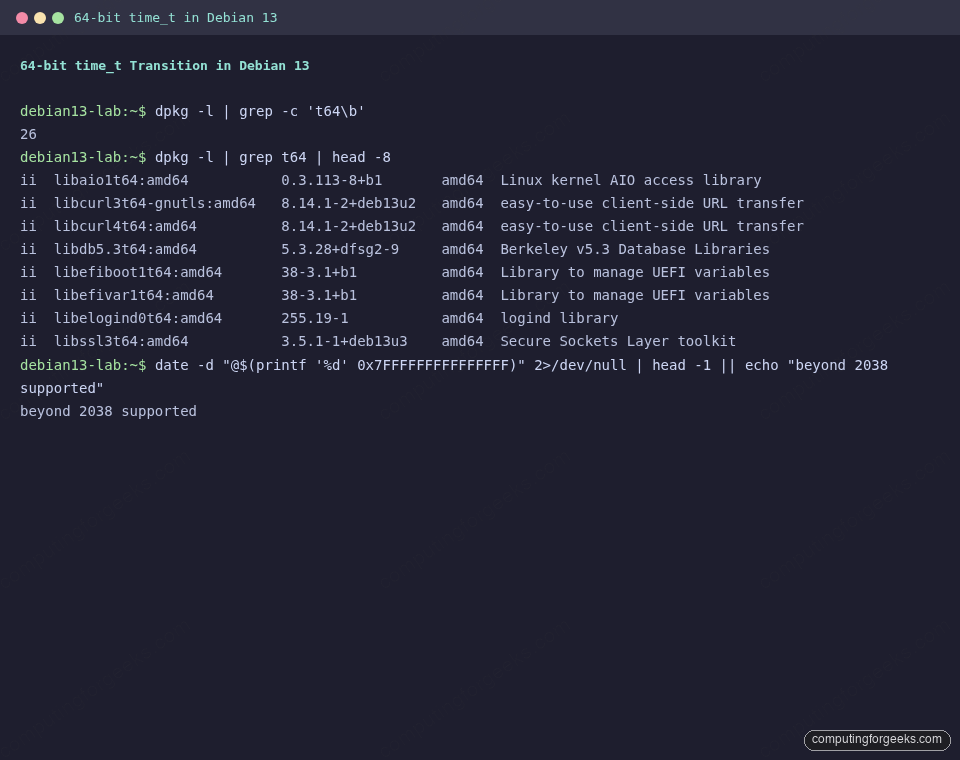The image size is (960, 760).
Task: Select the libssl3t64 Secure Sockets line
Action: 118,341
